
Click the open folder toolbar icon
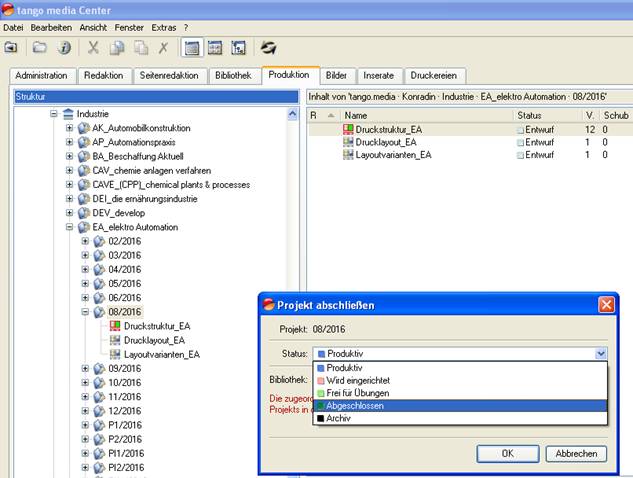tap(39, 47)
